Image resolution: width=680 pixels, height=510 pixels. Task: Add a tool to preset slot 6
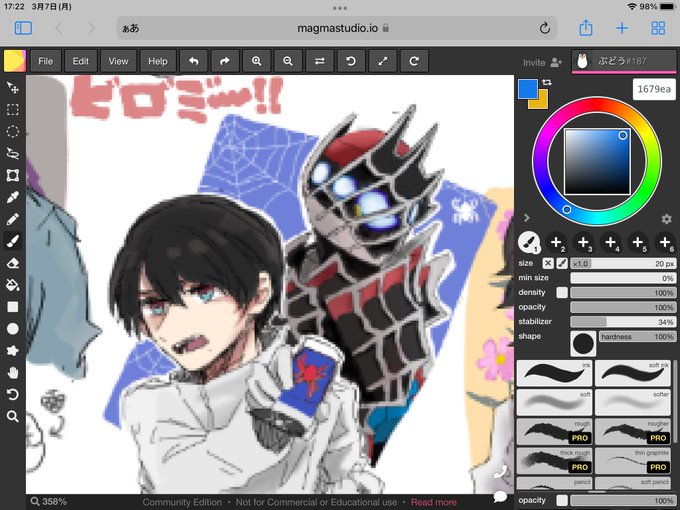tap(665, 242)
